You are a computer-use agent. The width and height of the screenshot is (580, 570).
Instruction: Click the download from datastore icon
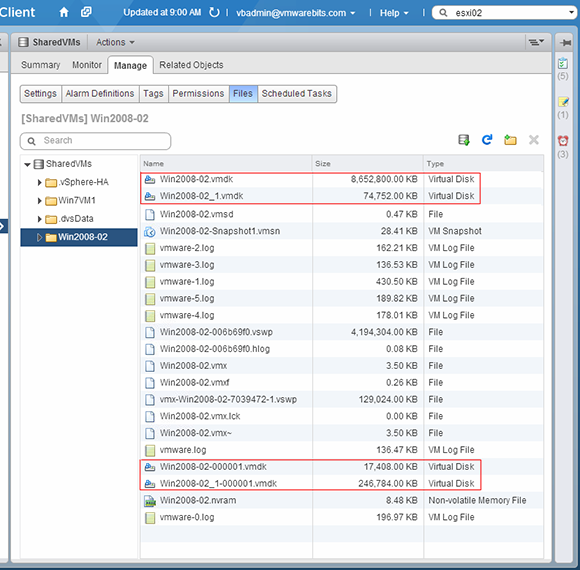coord(464,140)
